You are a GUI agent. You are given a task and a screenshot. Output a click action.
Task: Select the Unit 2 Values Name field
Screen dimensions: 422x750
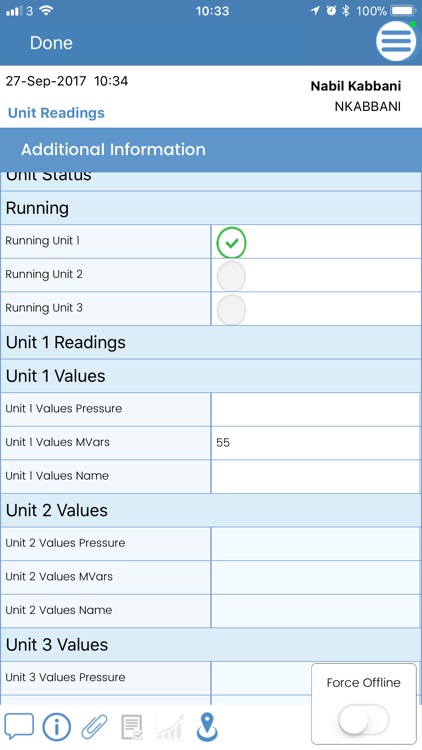coord(316,611)
